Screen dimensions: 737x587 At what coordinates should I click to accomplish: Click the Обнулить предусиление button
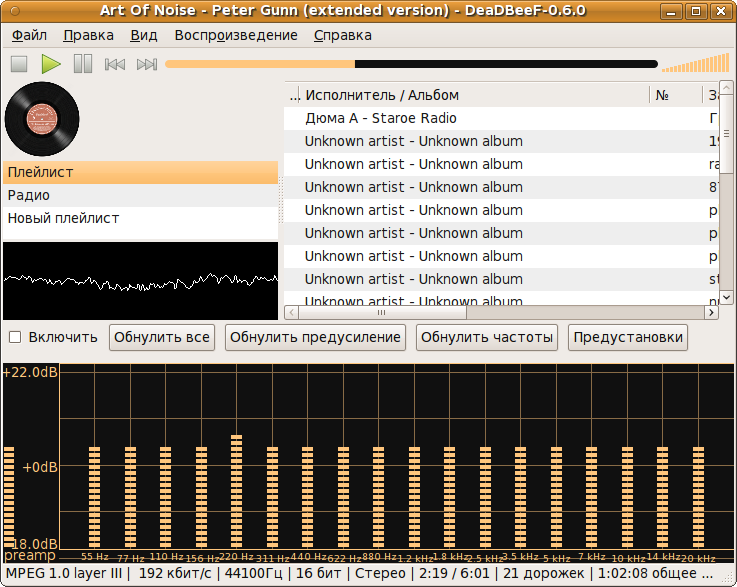pos(315,337)
